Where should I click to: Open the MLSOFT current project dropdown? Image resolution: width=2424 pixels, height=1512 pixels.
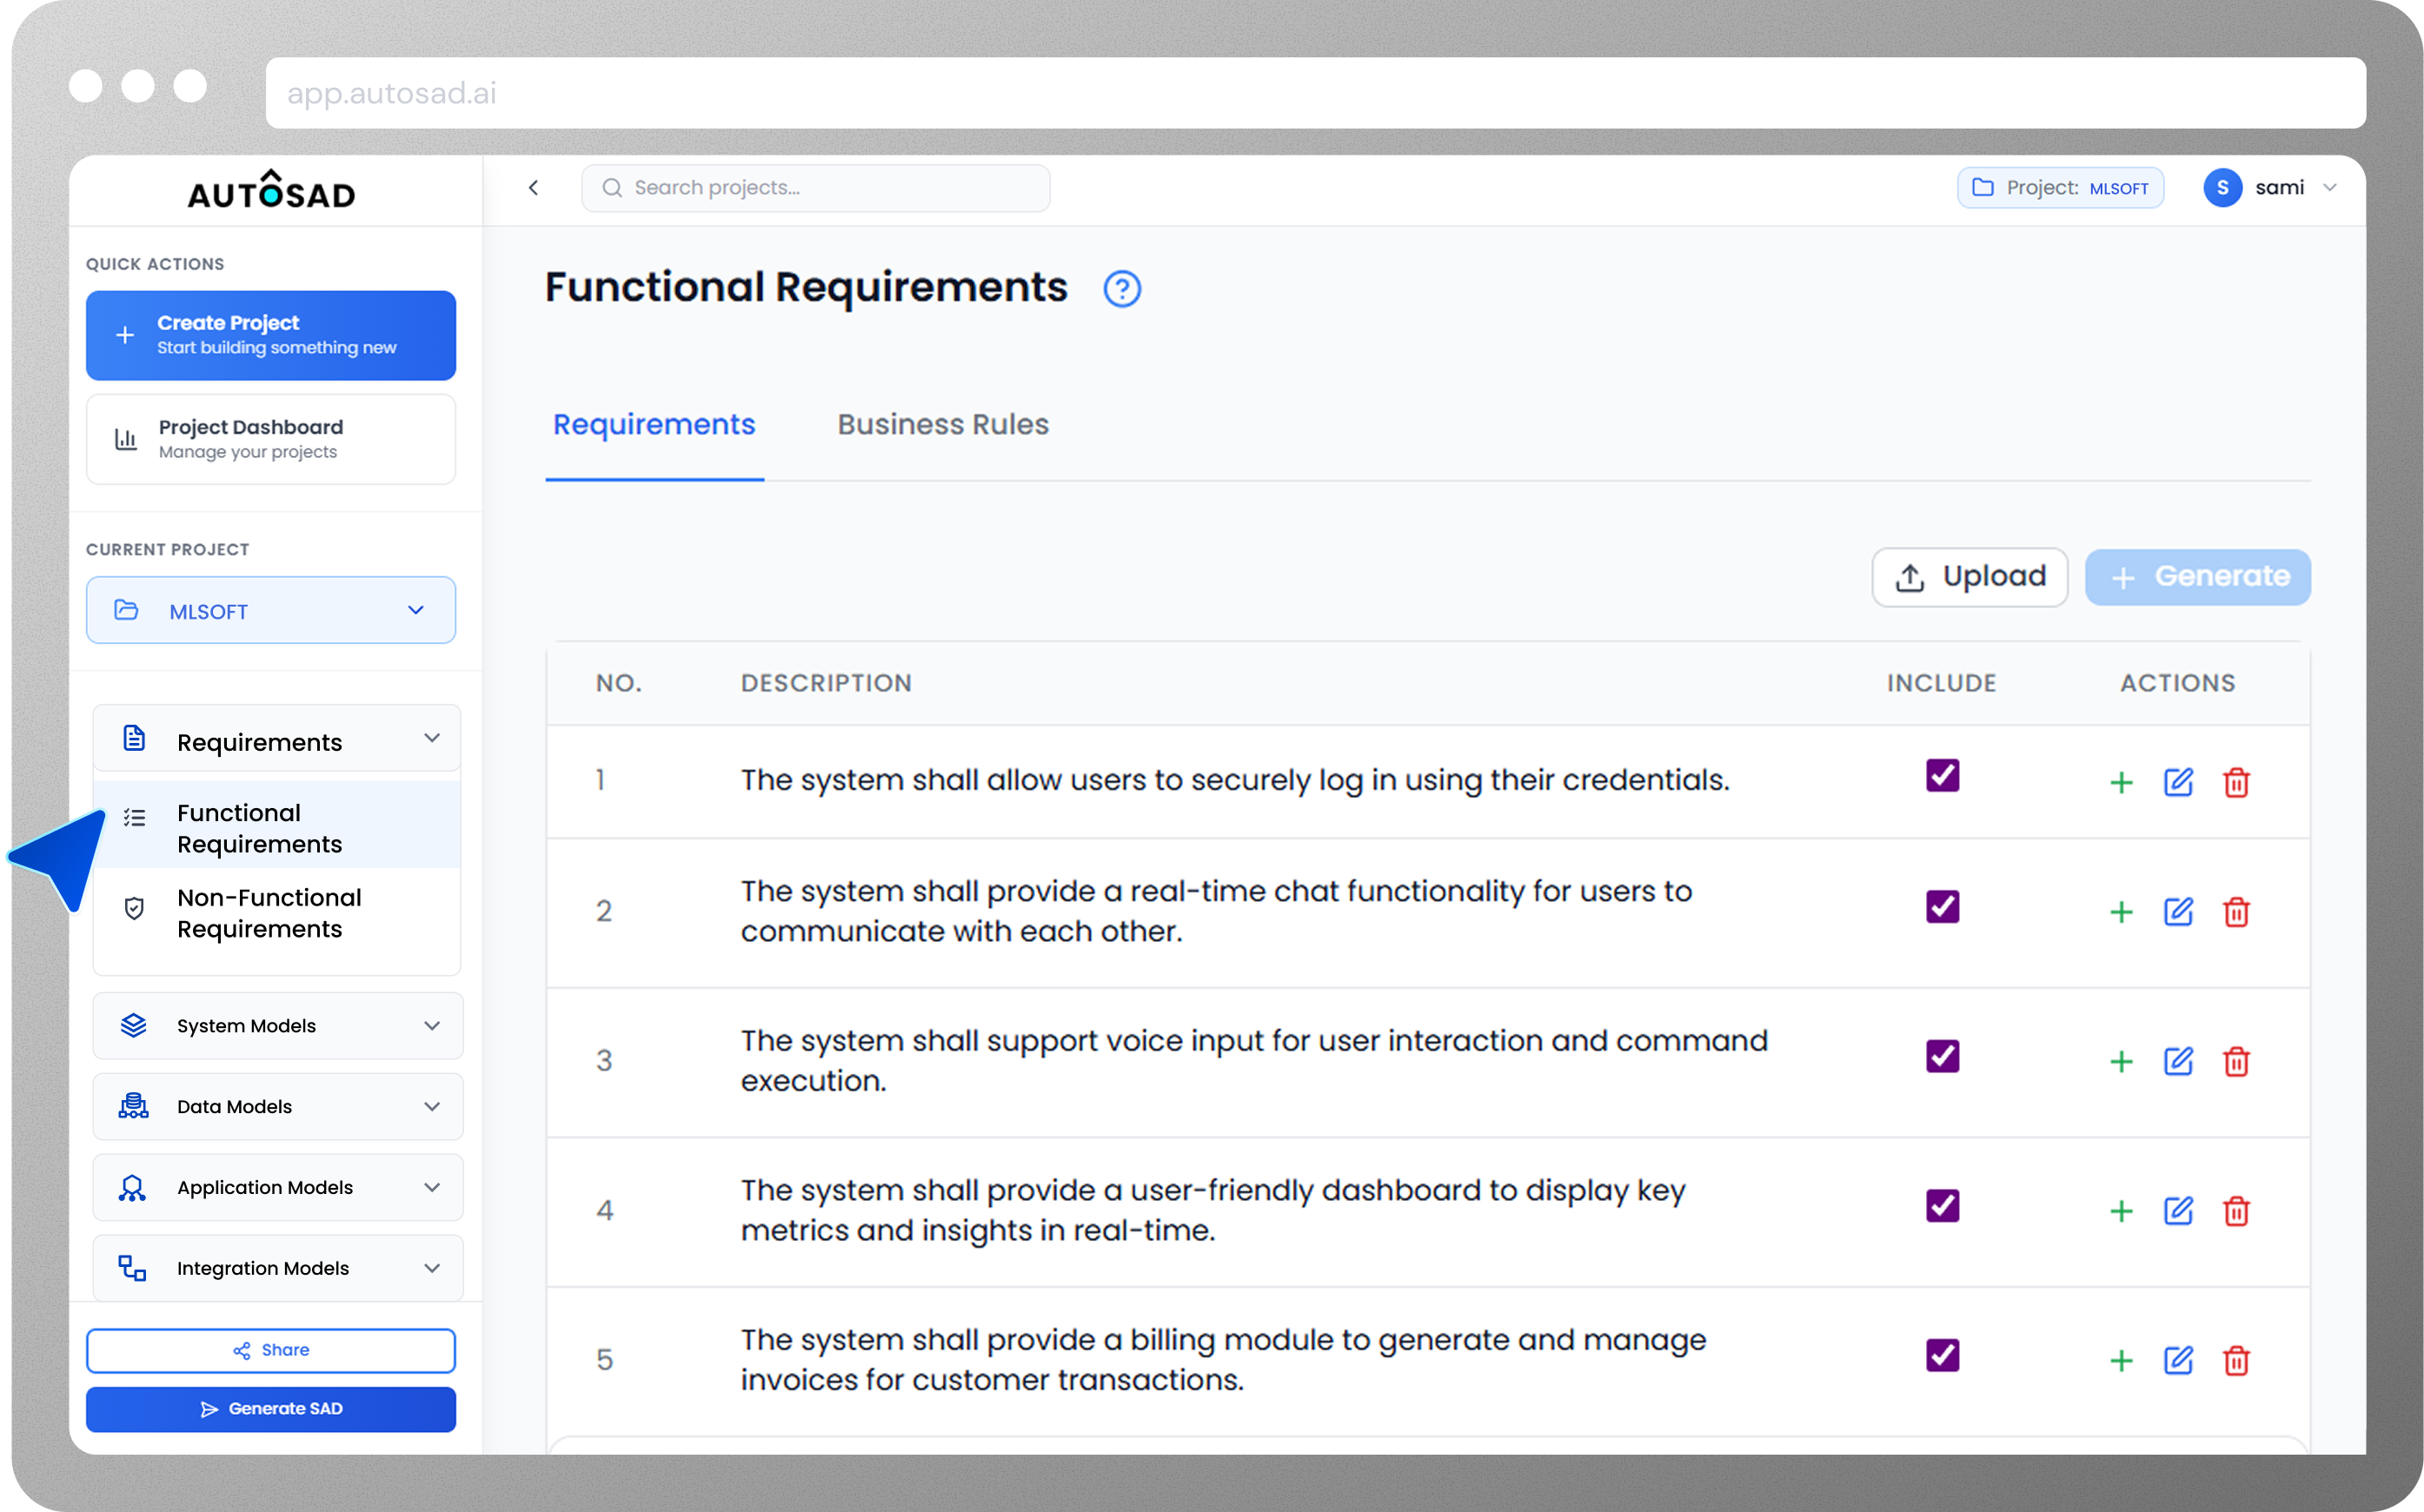coord(271,611)
